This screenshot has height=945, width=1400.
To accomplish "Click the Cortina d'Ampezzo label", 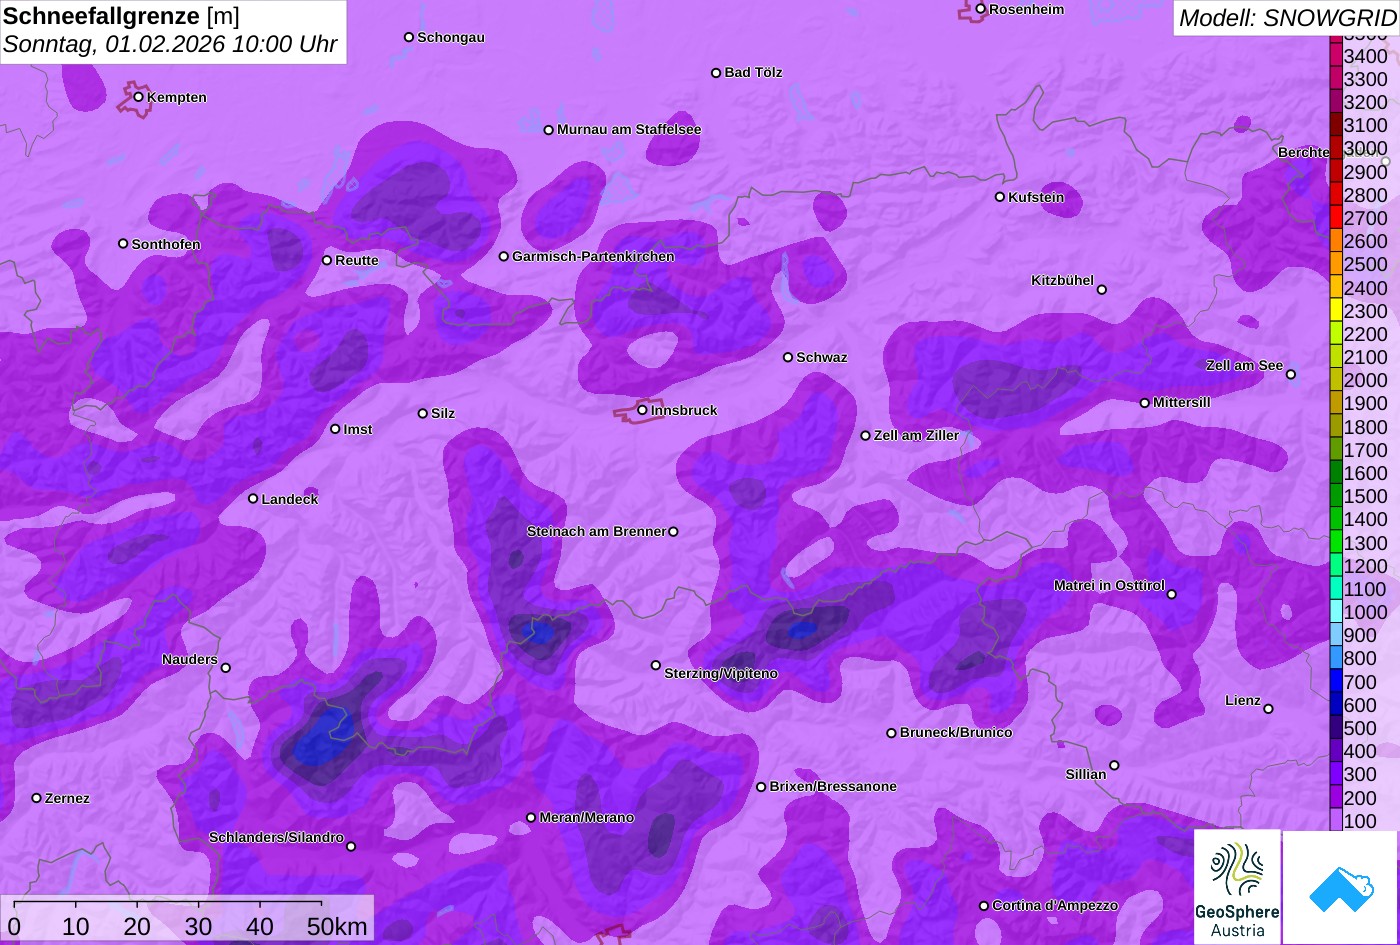I will click(x=1055, y=905).
